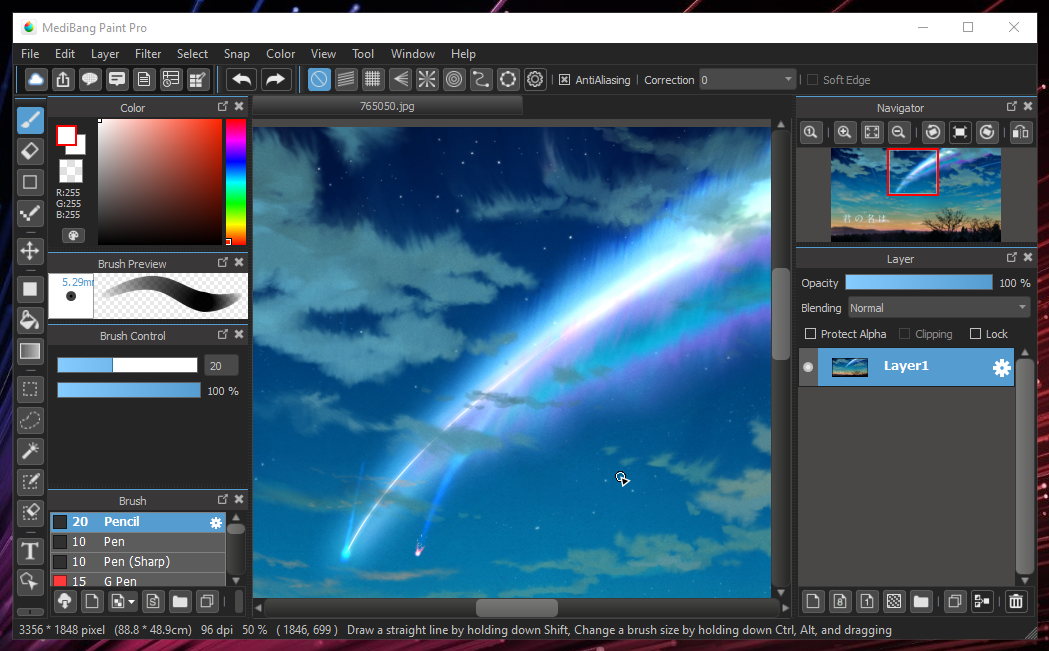Close the Brush Preview panel
This screenshot has width=1049, height=651.
[x=239, y=262]
